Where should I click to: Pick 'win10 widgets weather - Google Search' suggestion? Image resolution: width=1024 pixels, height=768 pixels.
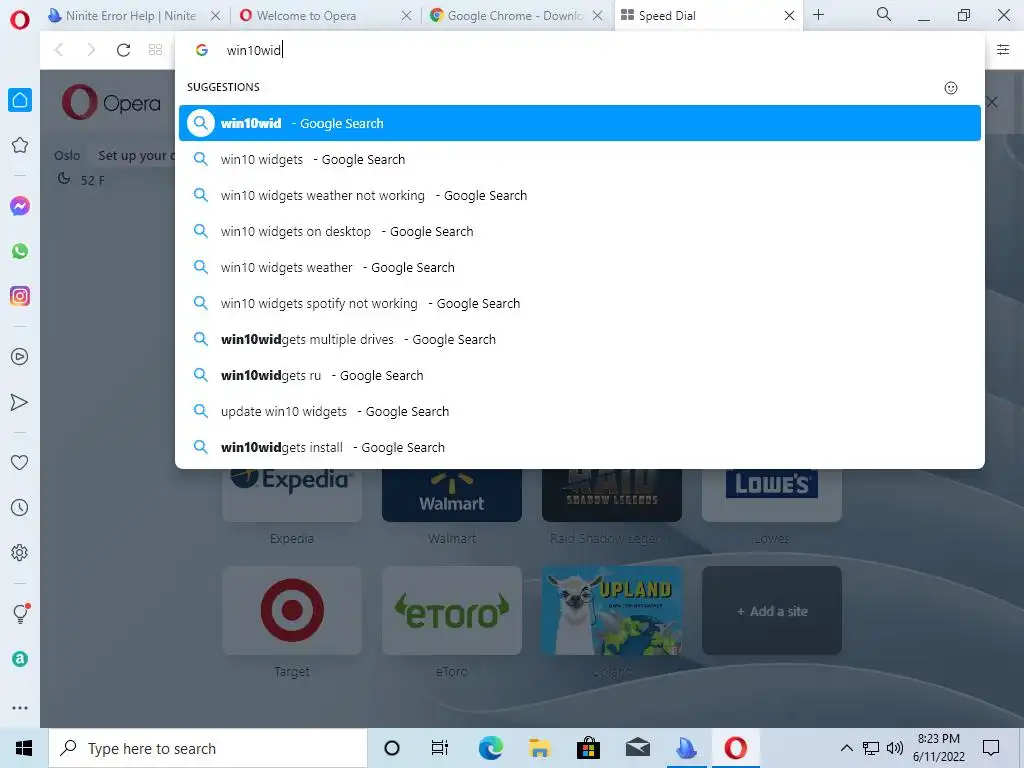[x=580, y=267]
